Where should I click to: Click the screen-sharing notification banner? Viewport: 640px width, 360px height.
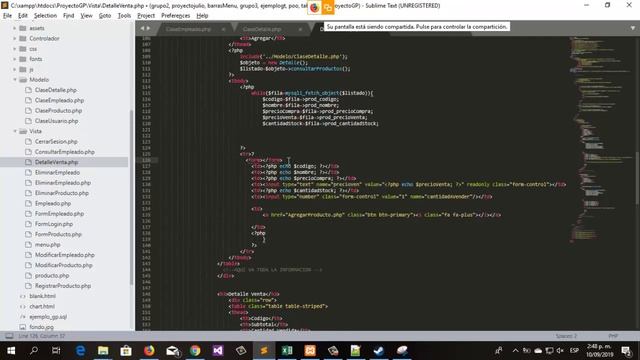(417, 27)
